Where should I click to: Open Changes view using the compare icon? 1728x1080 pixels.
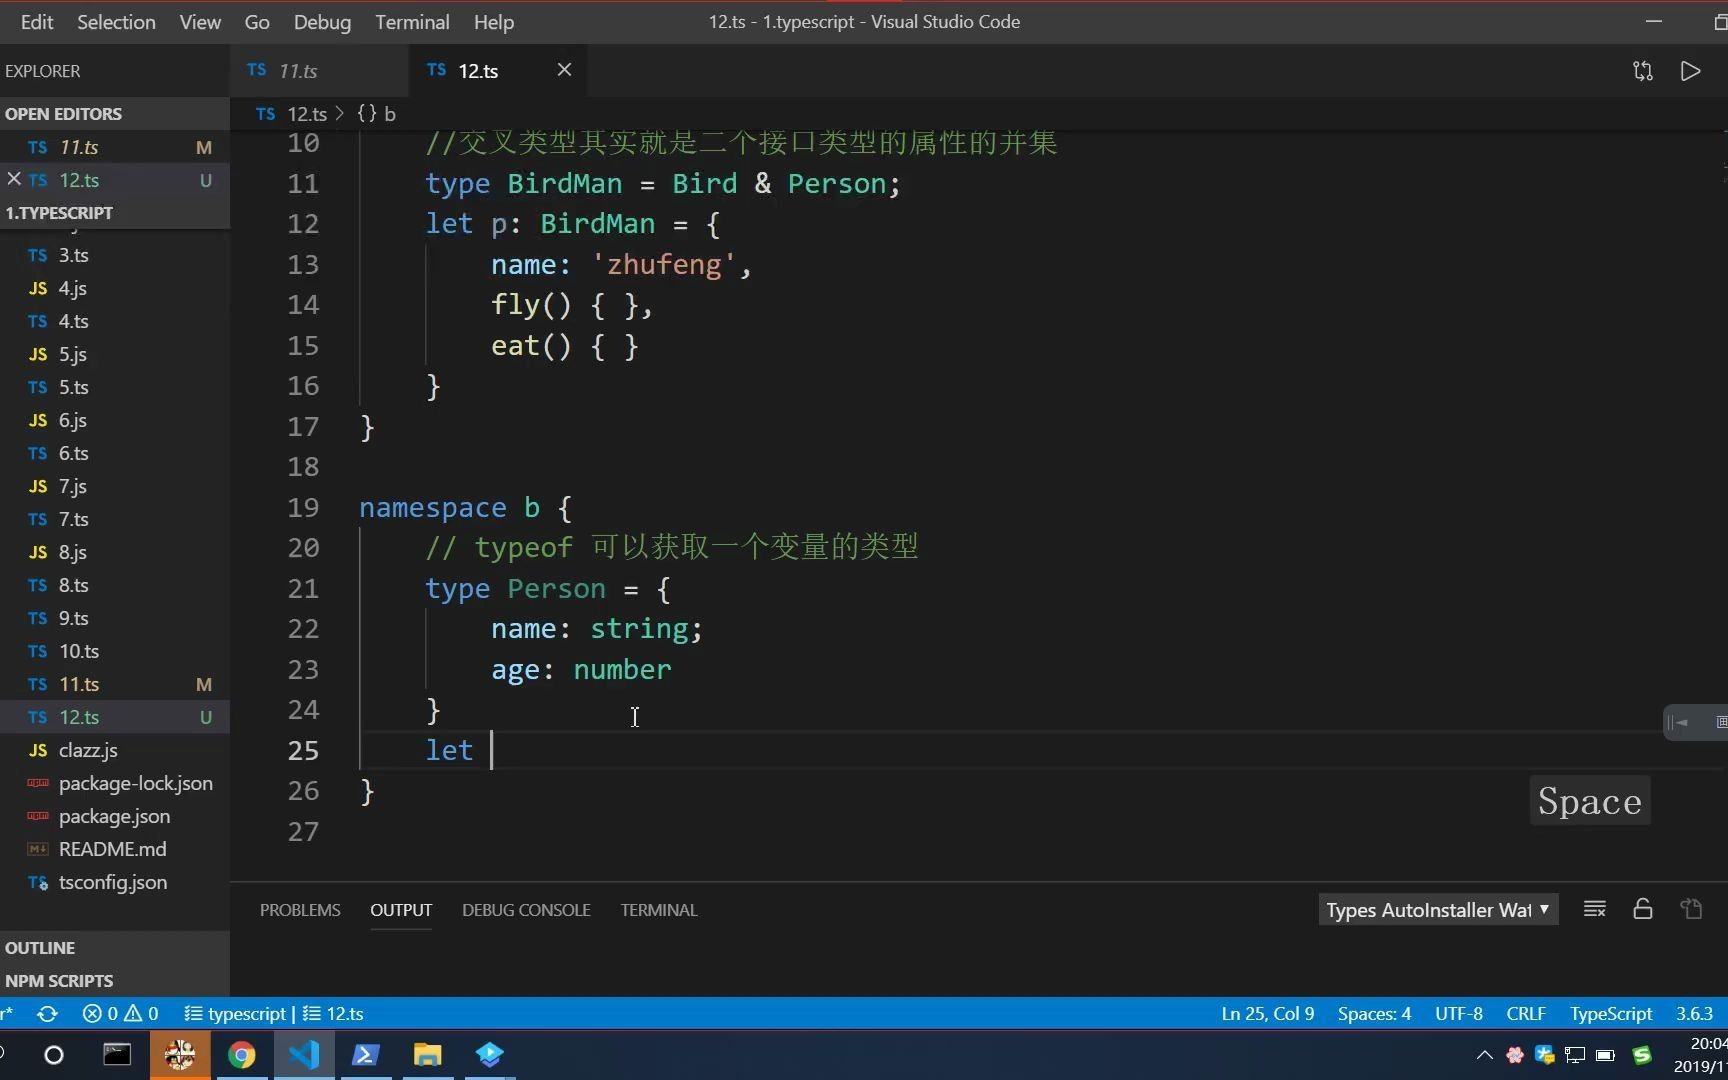pyautogui.click(x=1643, y=70)
